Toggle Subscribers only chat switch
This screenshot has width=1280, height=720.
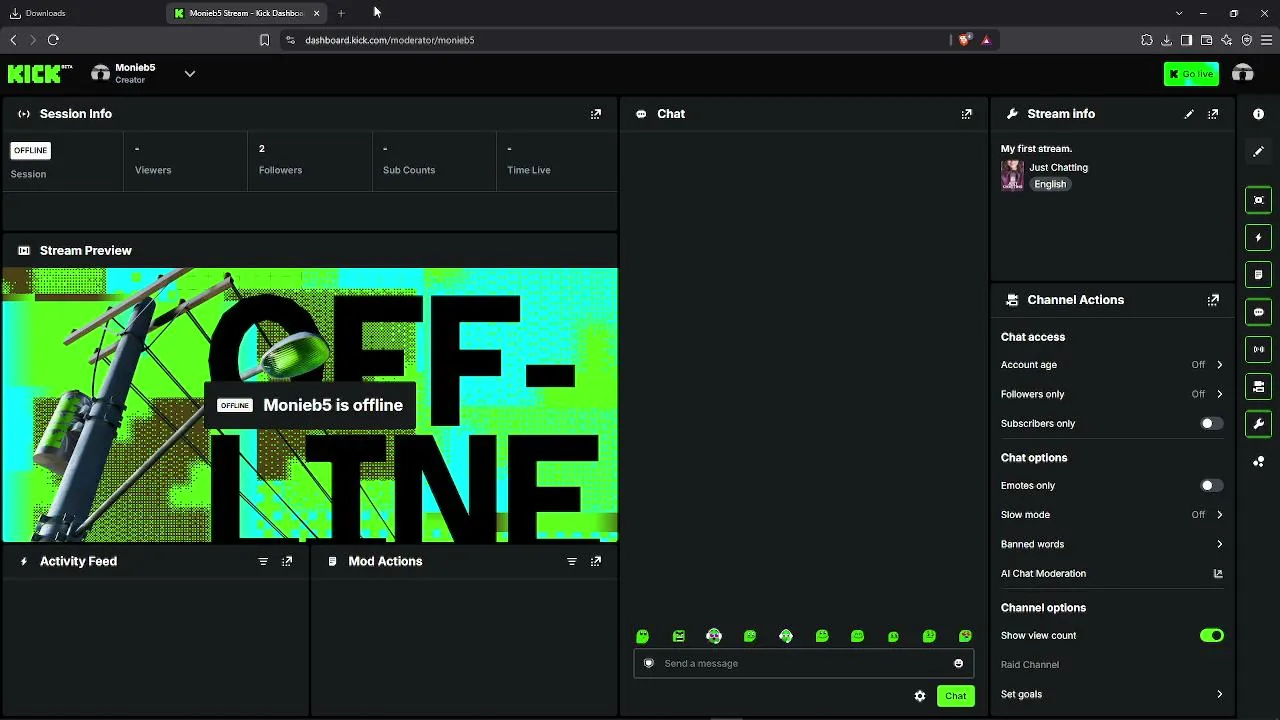1211,423
